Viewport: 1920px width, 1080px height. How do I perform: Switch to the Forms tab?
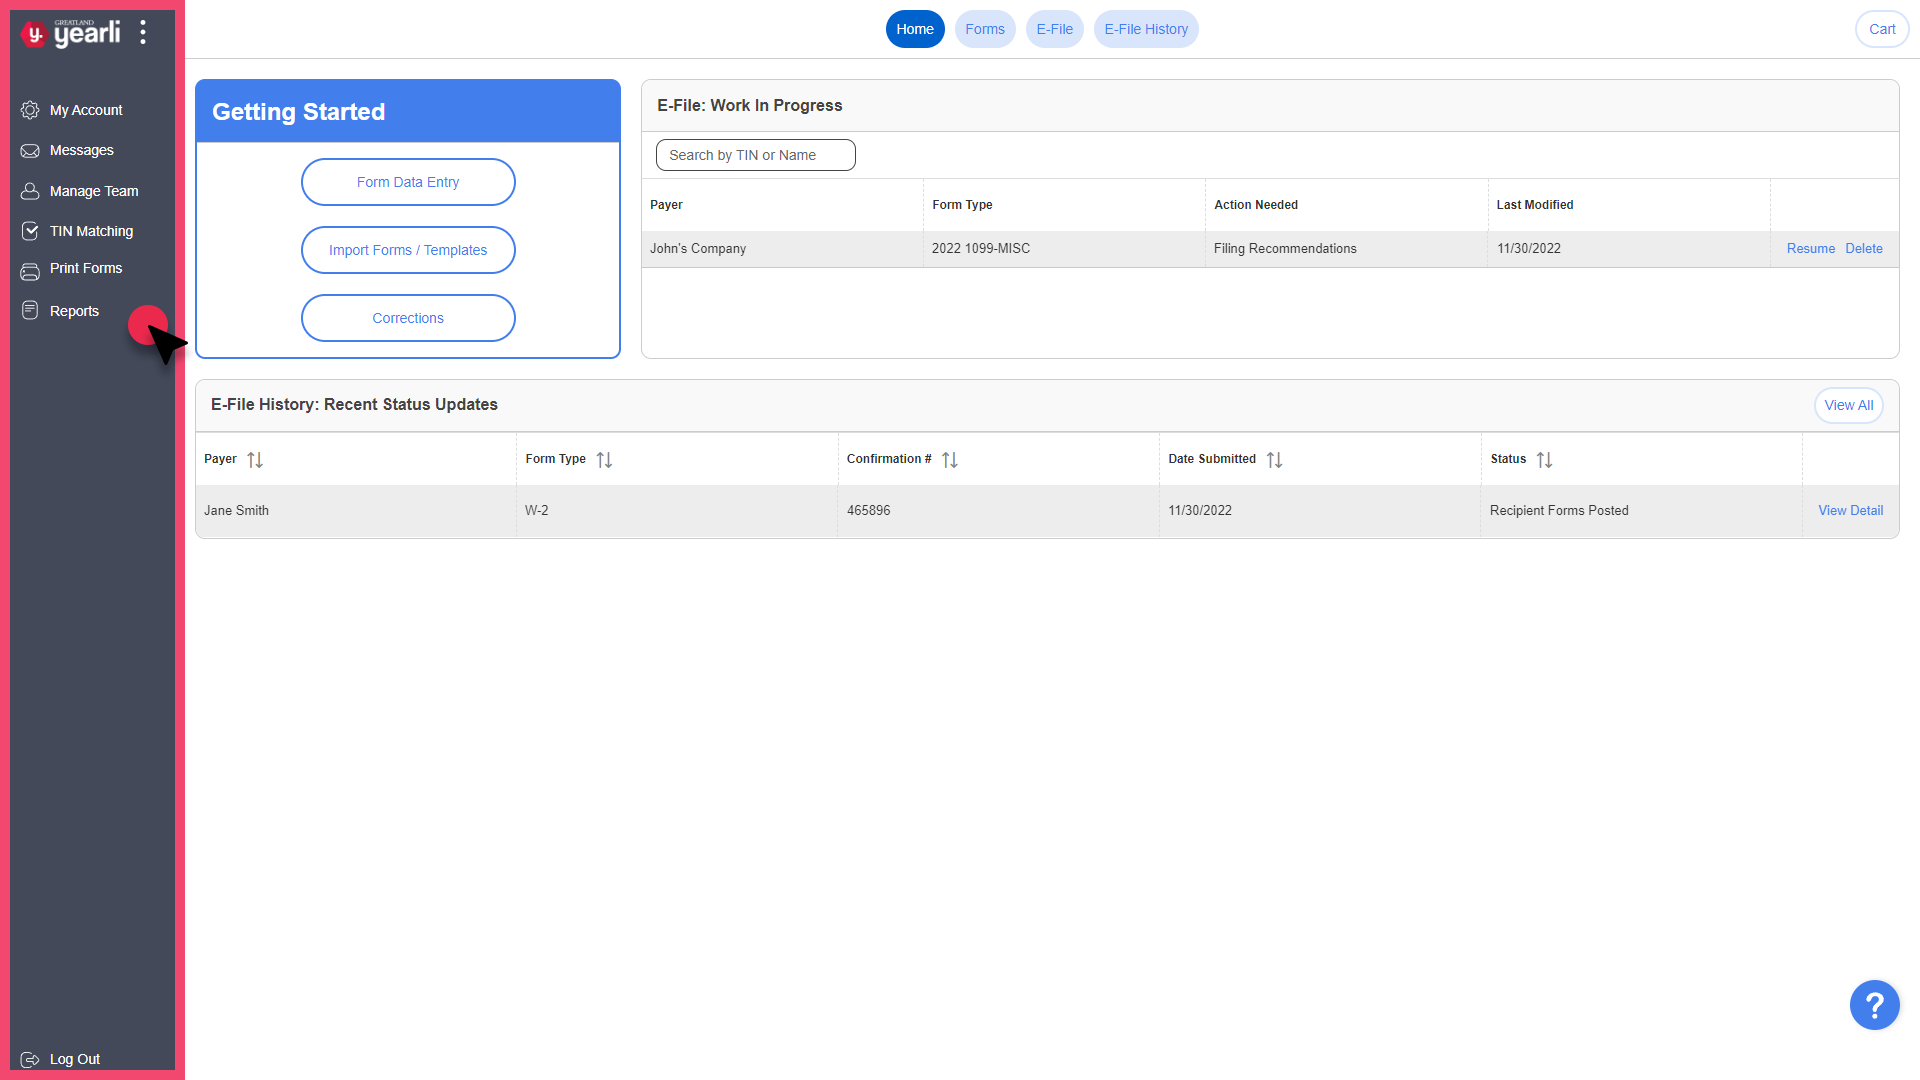[985, 29]
